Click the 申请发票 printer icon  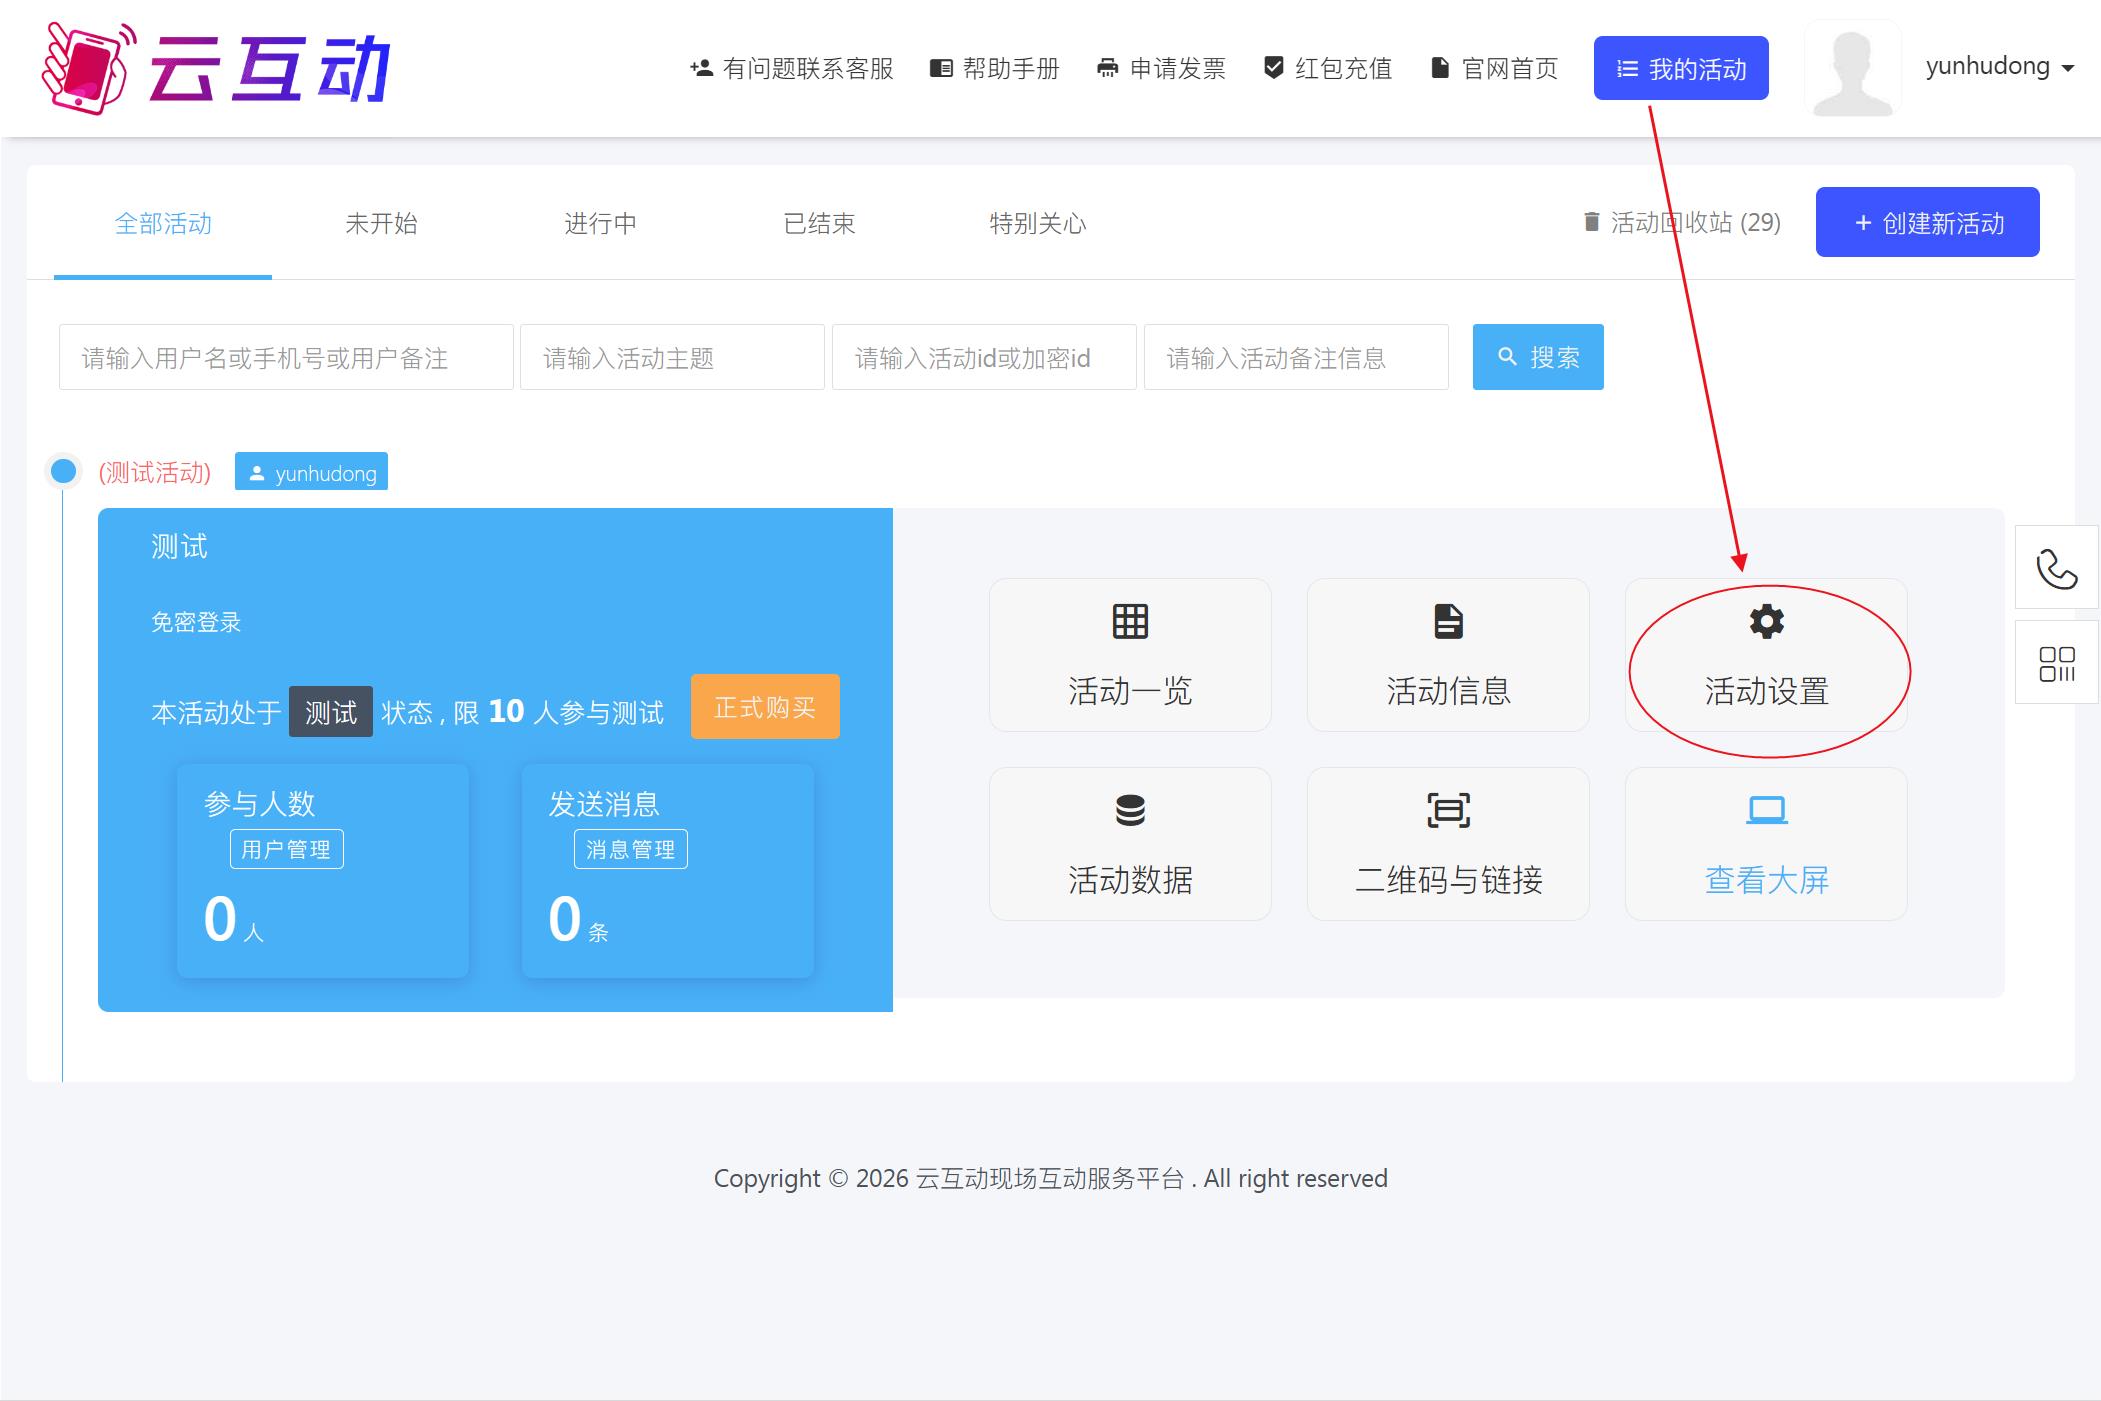pyautogui.click(x=1106, y=67)
